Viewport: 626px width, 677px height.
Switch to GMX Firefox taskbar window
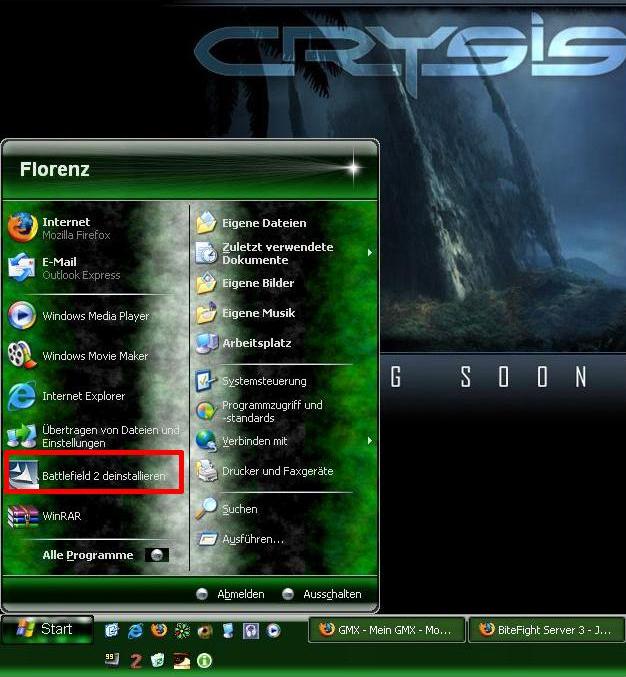[x=387, y=630]
